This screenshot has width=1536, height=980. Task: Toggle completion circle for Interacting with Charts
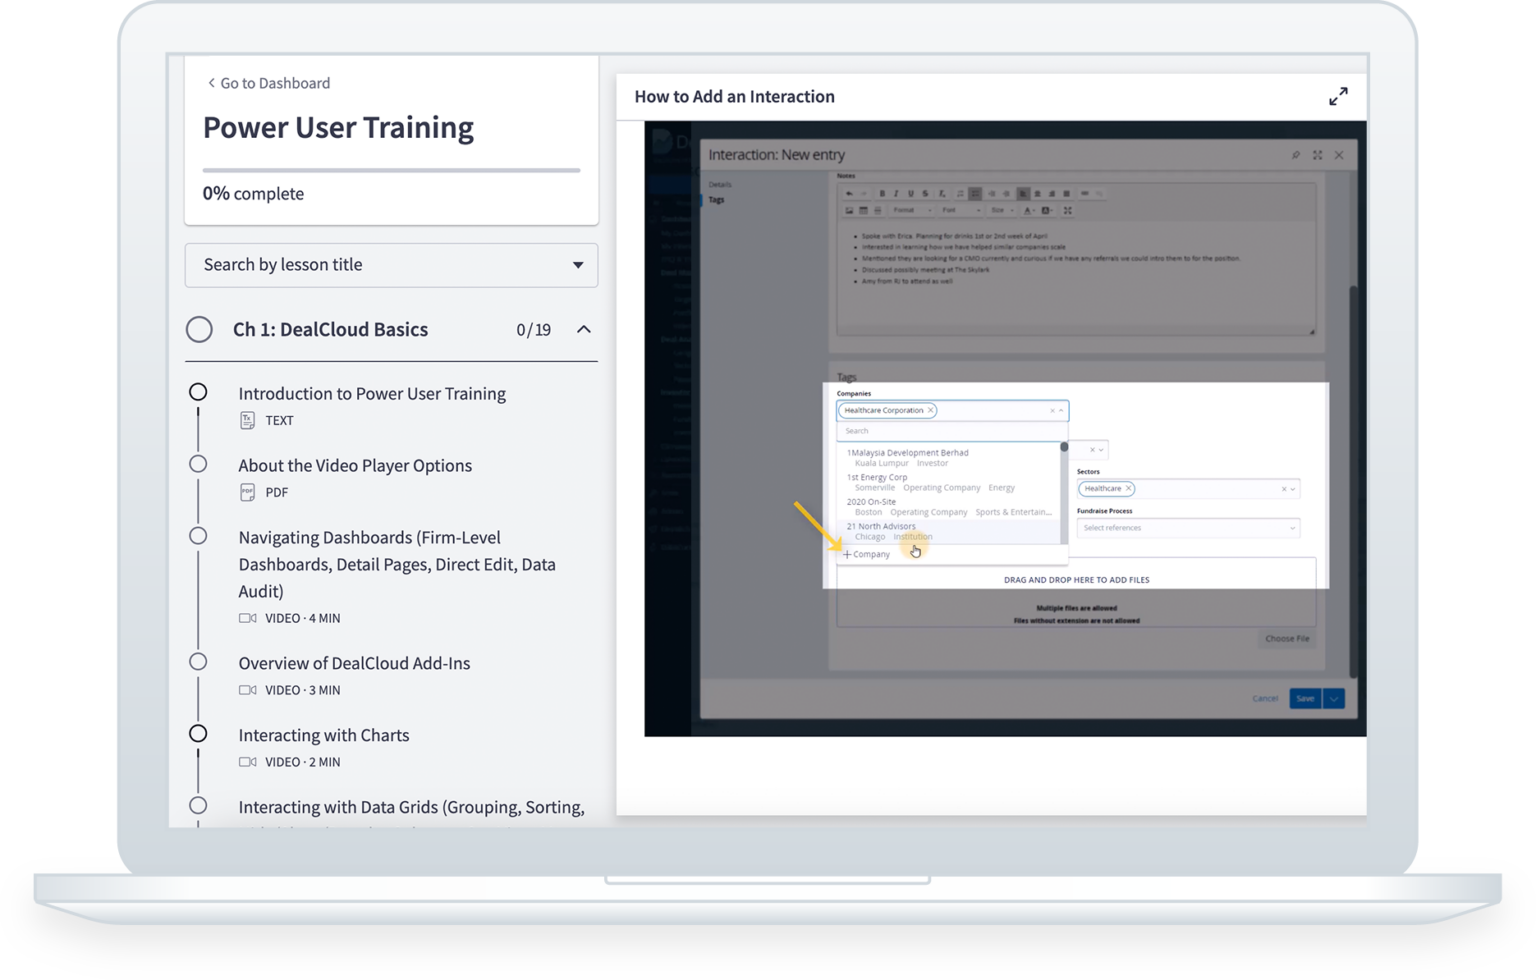pyautogui.click(x=199, y=734)
